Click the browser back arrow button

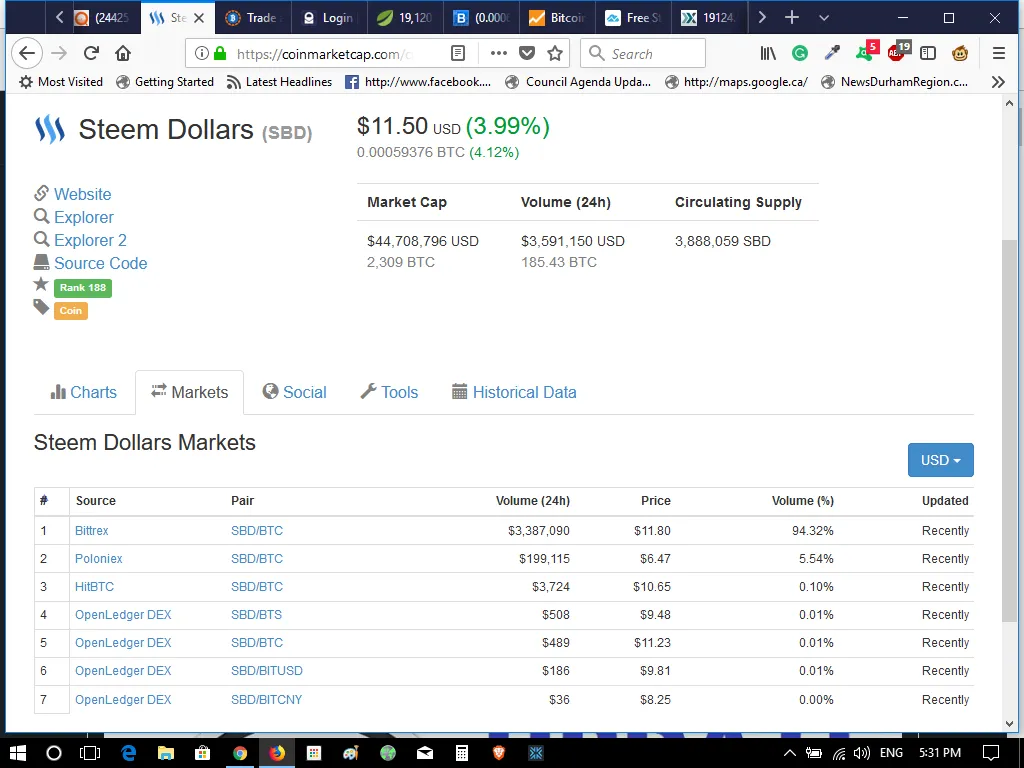pos(27,54)
